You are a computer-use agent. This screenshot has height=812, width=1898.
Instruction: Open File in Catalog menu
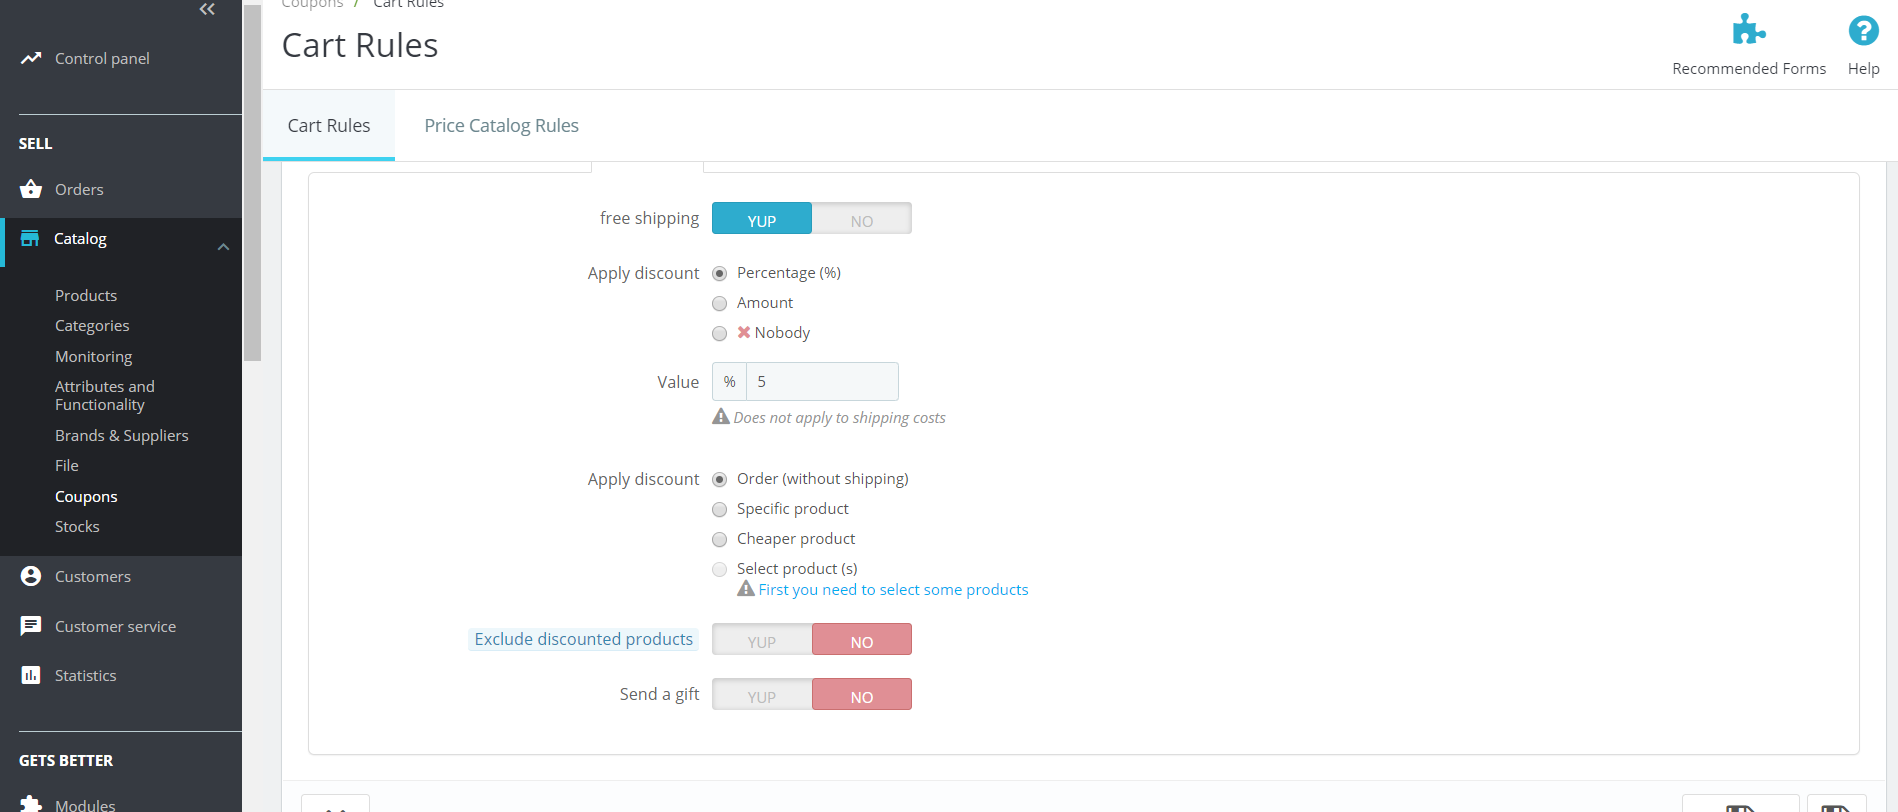(67, 465)
